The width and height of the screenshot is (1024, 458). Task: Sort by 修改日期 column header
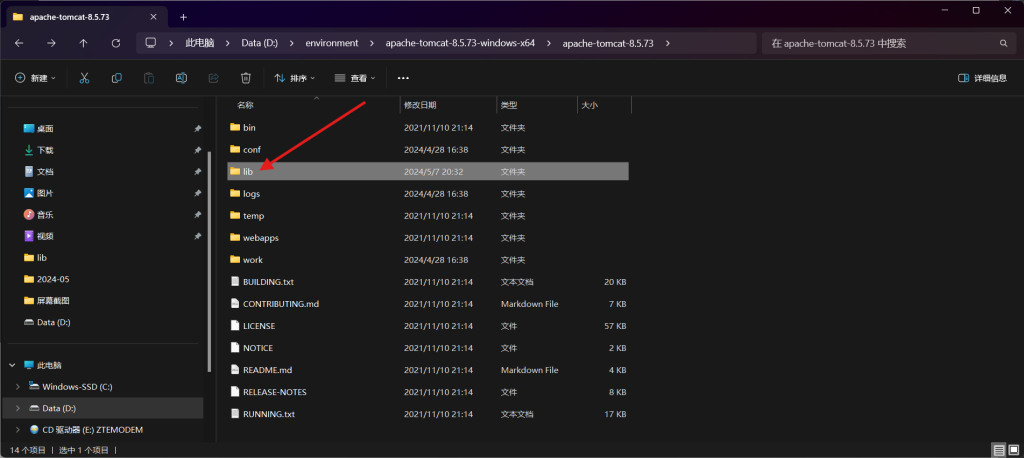click(x=420, y=105)
